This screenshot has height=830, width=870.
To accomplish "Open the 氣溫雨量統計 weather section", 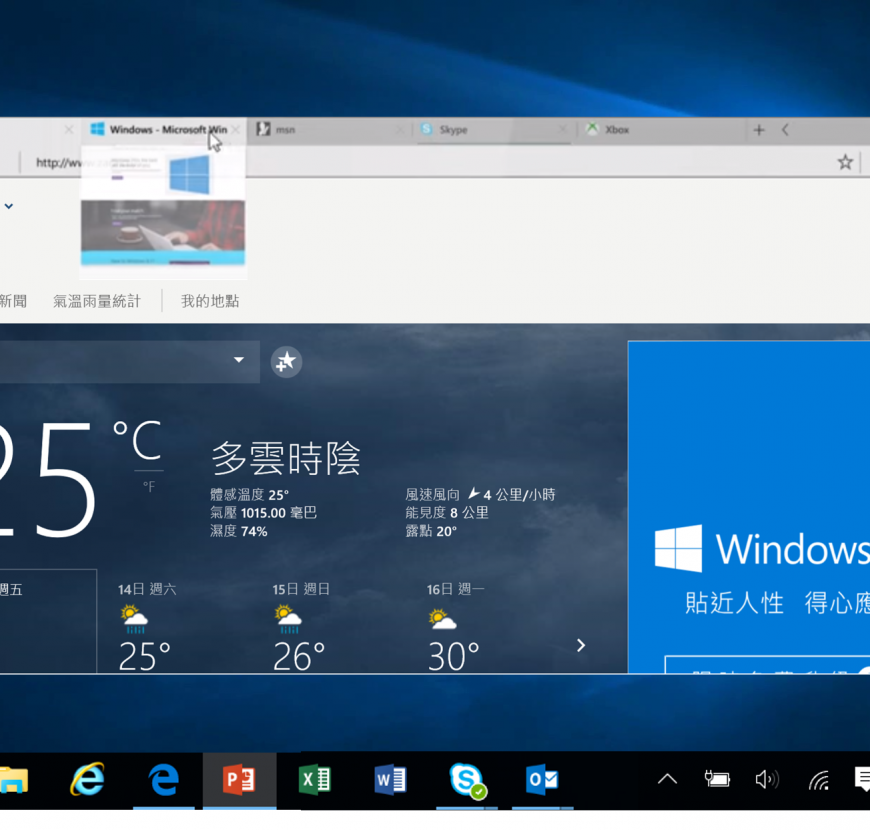I will coord(97,301).
